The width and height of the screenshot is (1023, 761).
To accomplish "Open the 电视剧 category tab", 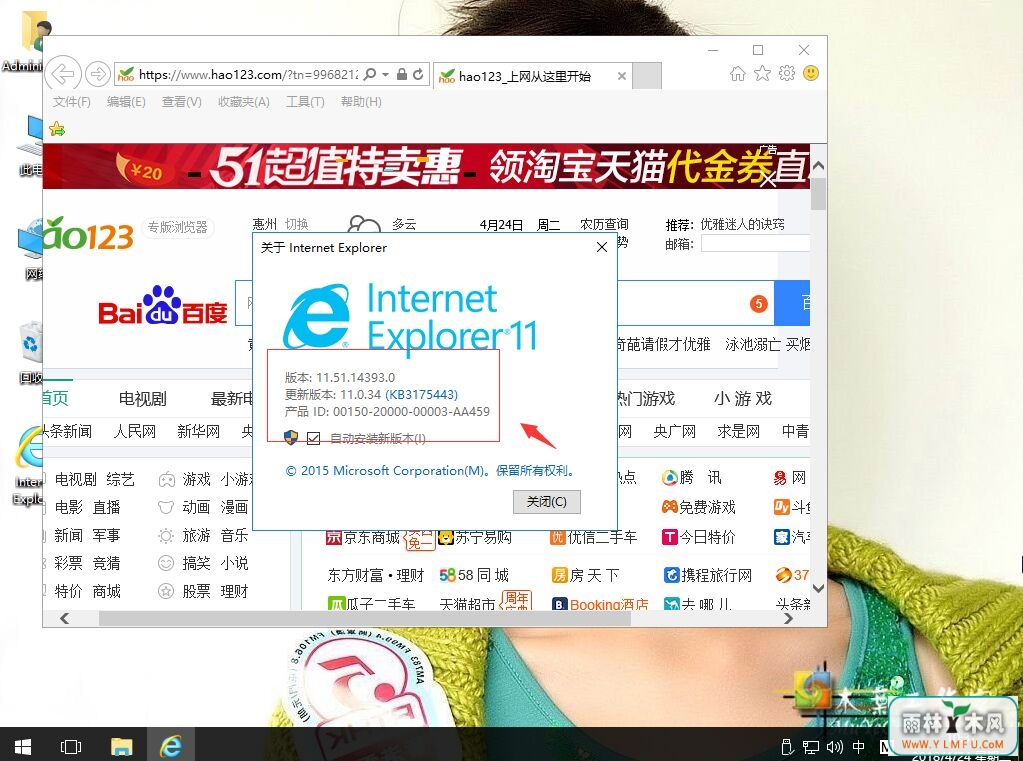I will point(142,398).
